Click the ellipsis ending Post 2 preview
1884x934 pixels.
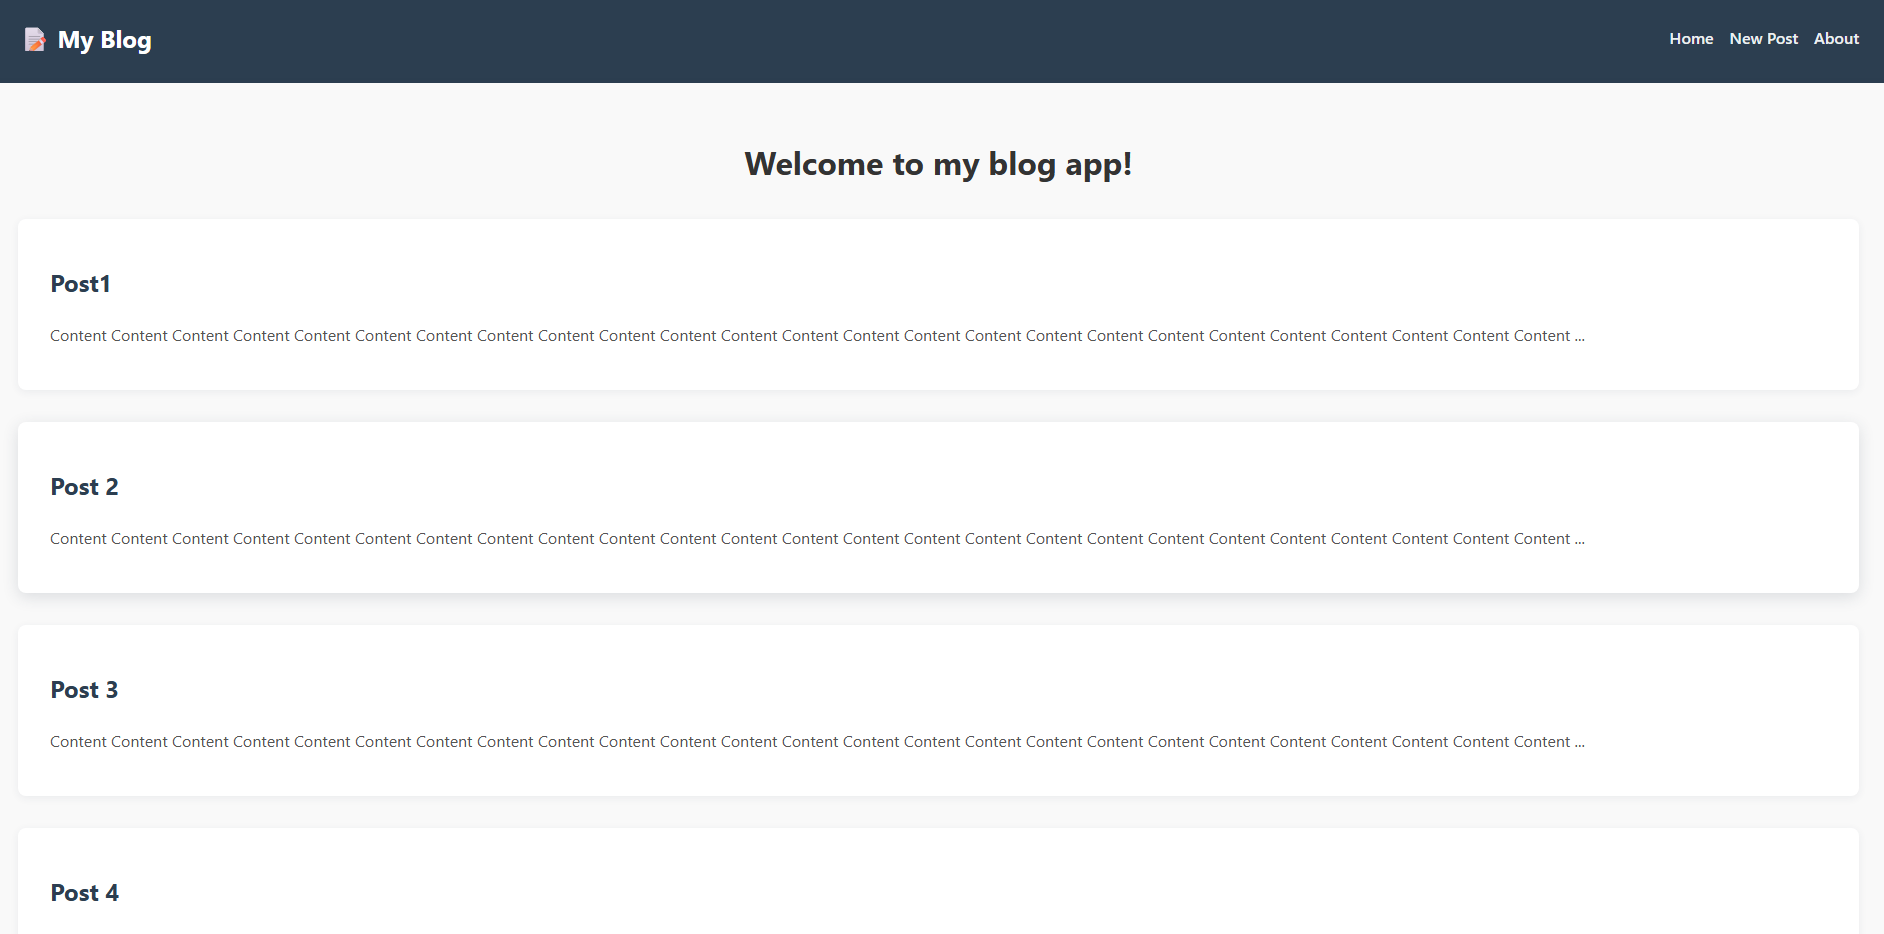pos(1580,540)
